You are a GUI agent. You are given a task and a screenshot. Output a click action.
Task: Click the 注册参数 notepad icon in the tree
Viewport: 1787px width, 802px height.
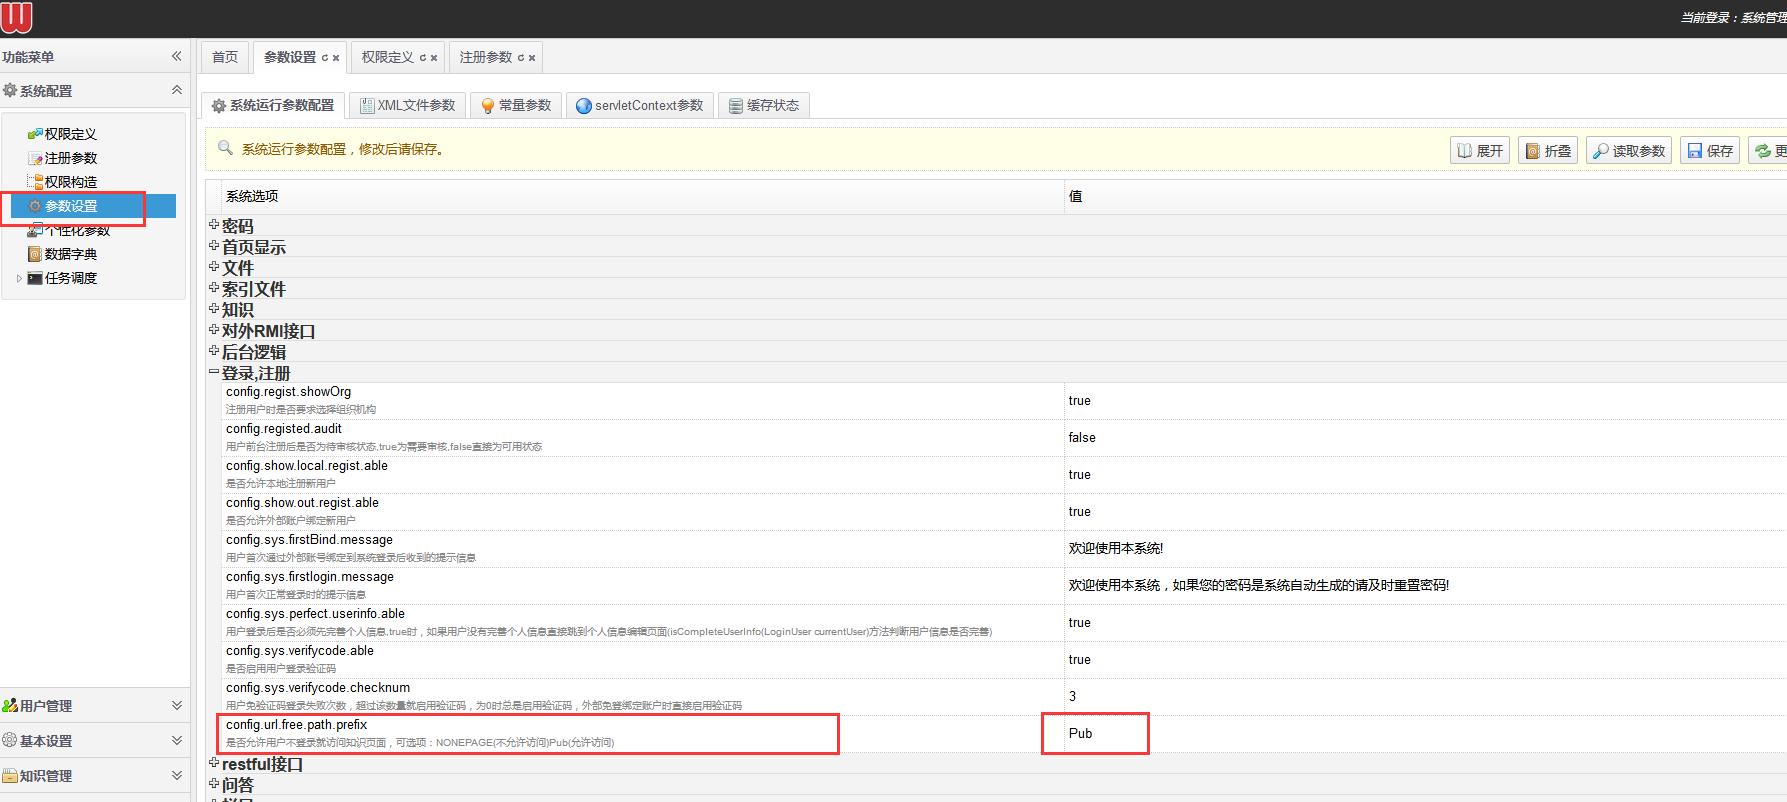coord(35,157)
